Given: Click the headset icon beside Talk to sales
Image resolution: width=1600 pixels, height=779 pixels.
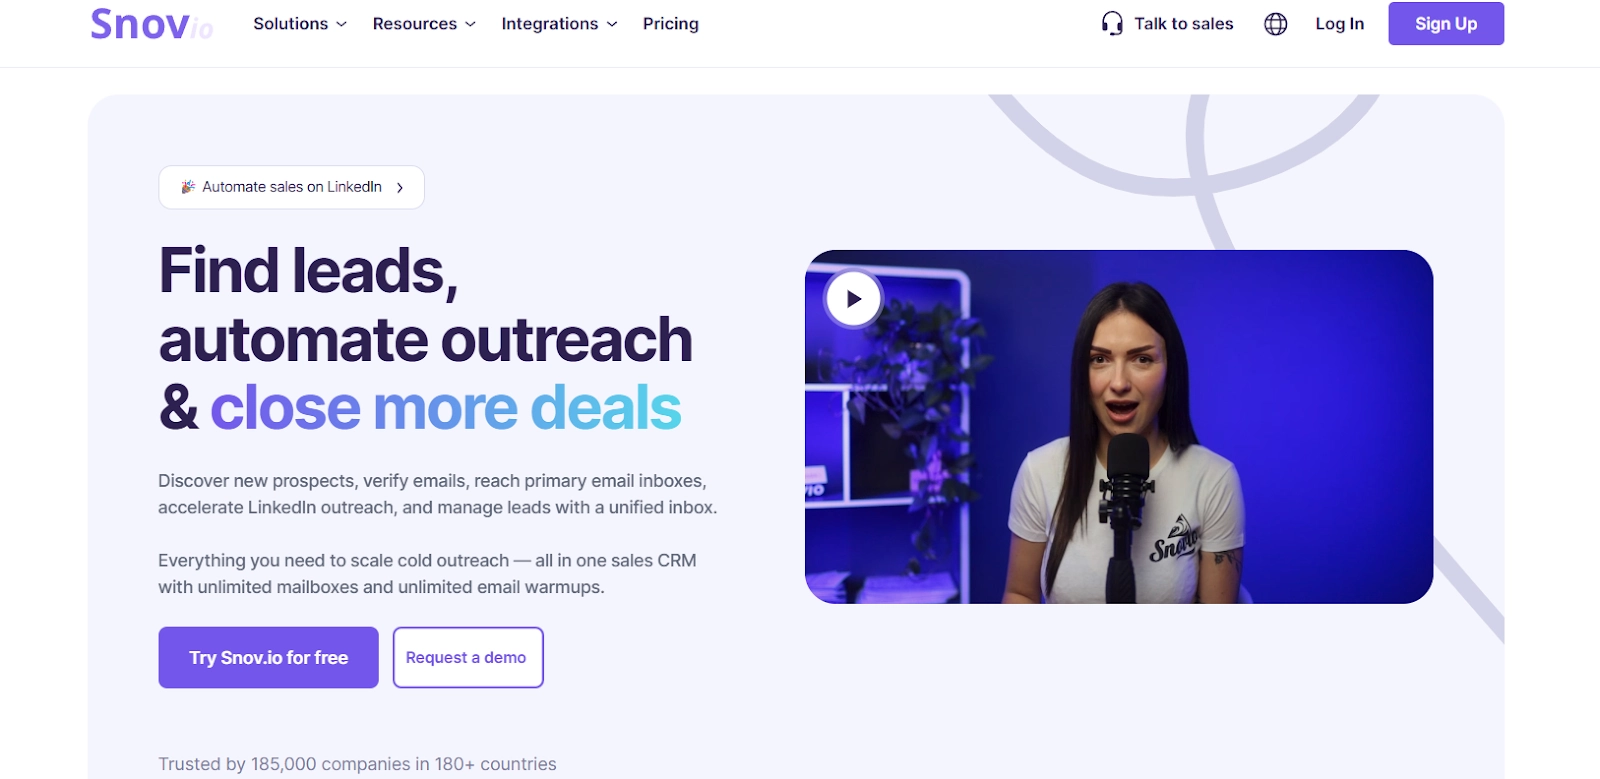Looking at the screenshot, I should 1112,24.
